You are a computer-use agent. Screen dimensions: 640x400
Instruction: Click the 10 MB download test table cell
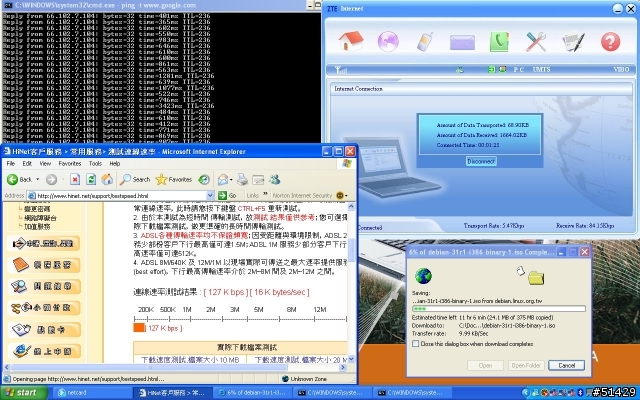click(190, 360)
